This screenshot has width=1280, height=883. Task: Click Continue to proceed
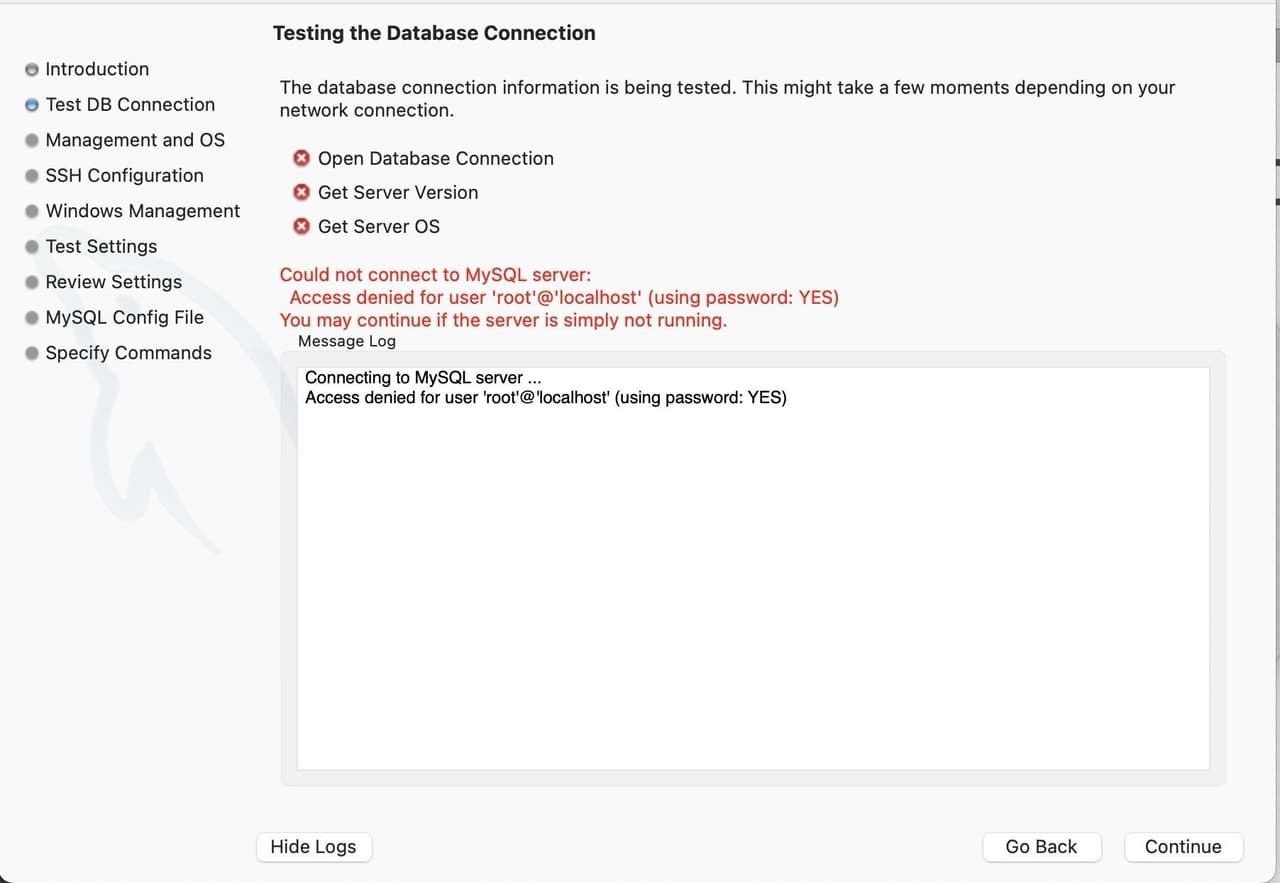pos(1183,847)
